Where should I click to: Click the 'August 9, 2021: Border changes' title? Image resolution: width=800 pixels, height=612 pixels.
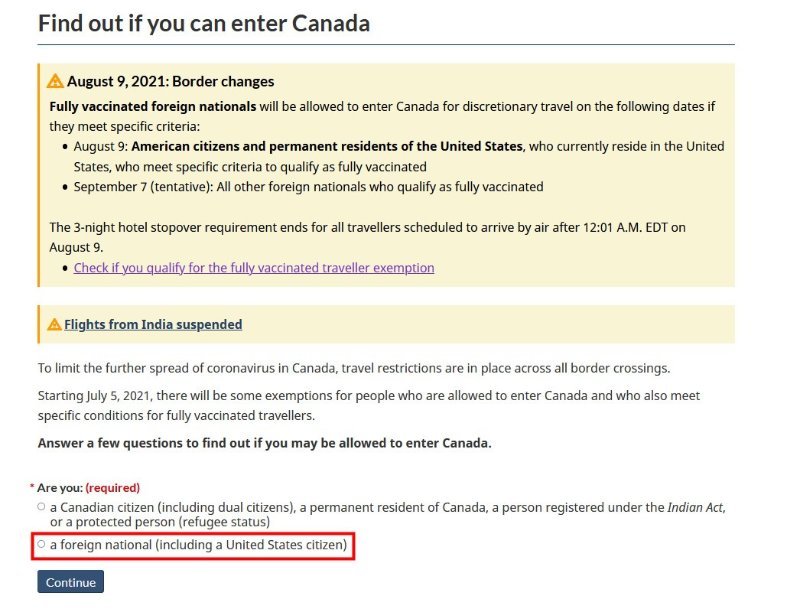coord(170,82)
